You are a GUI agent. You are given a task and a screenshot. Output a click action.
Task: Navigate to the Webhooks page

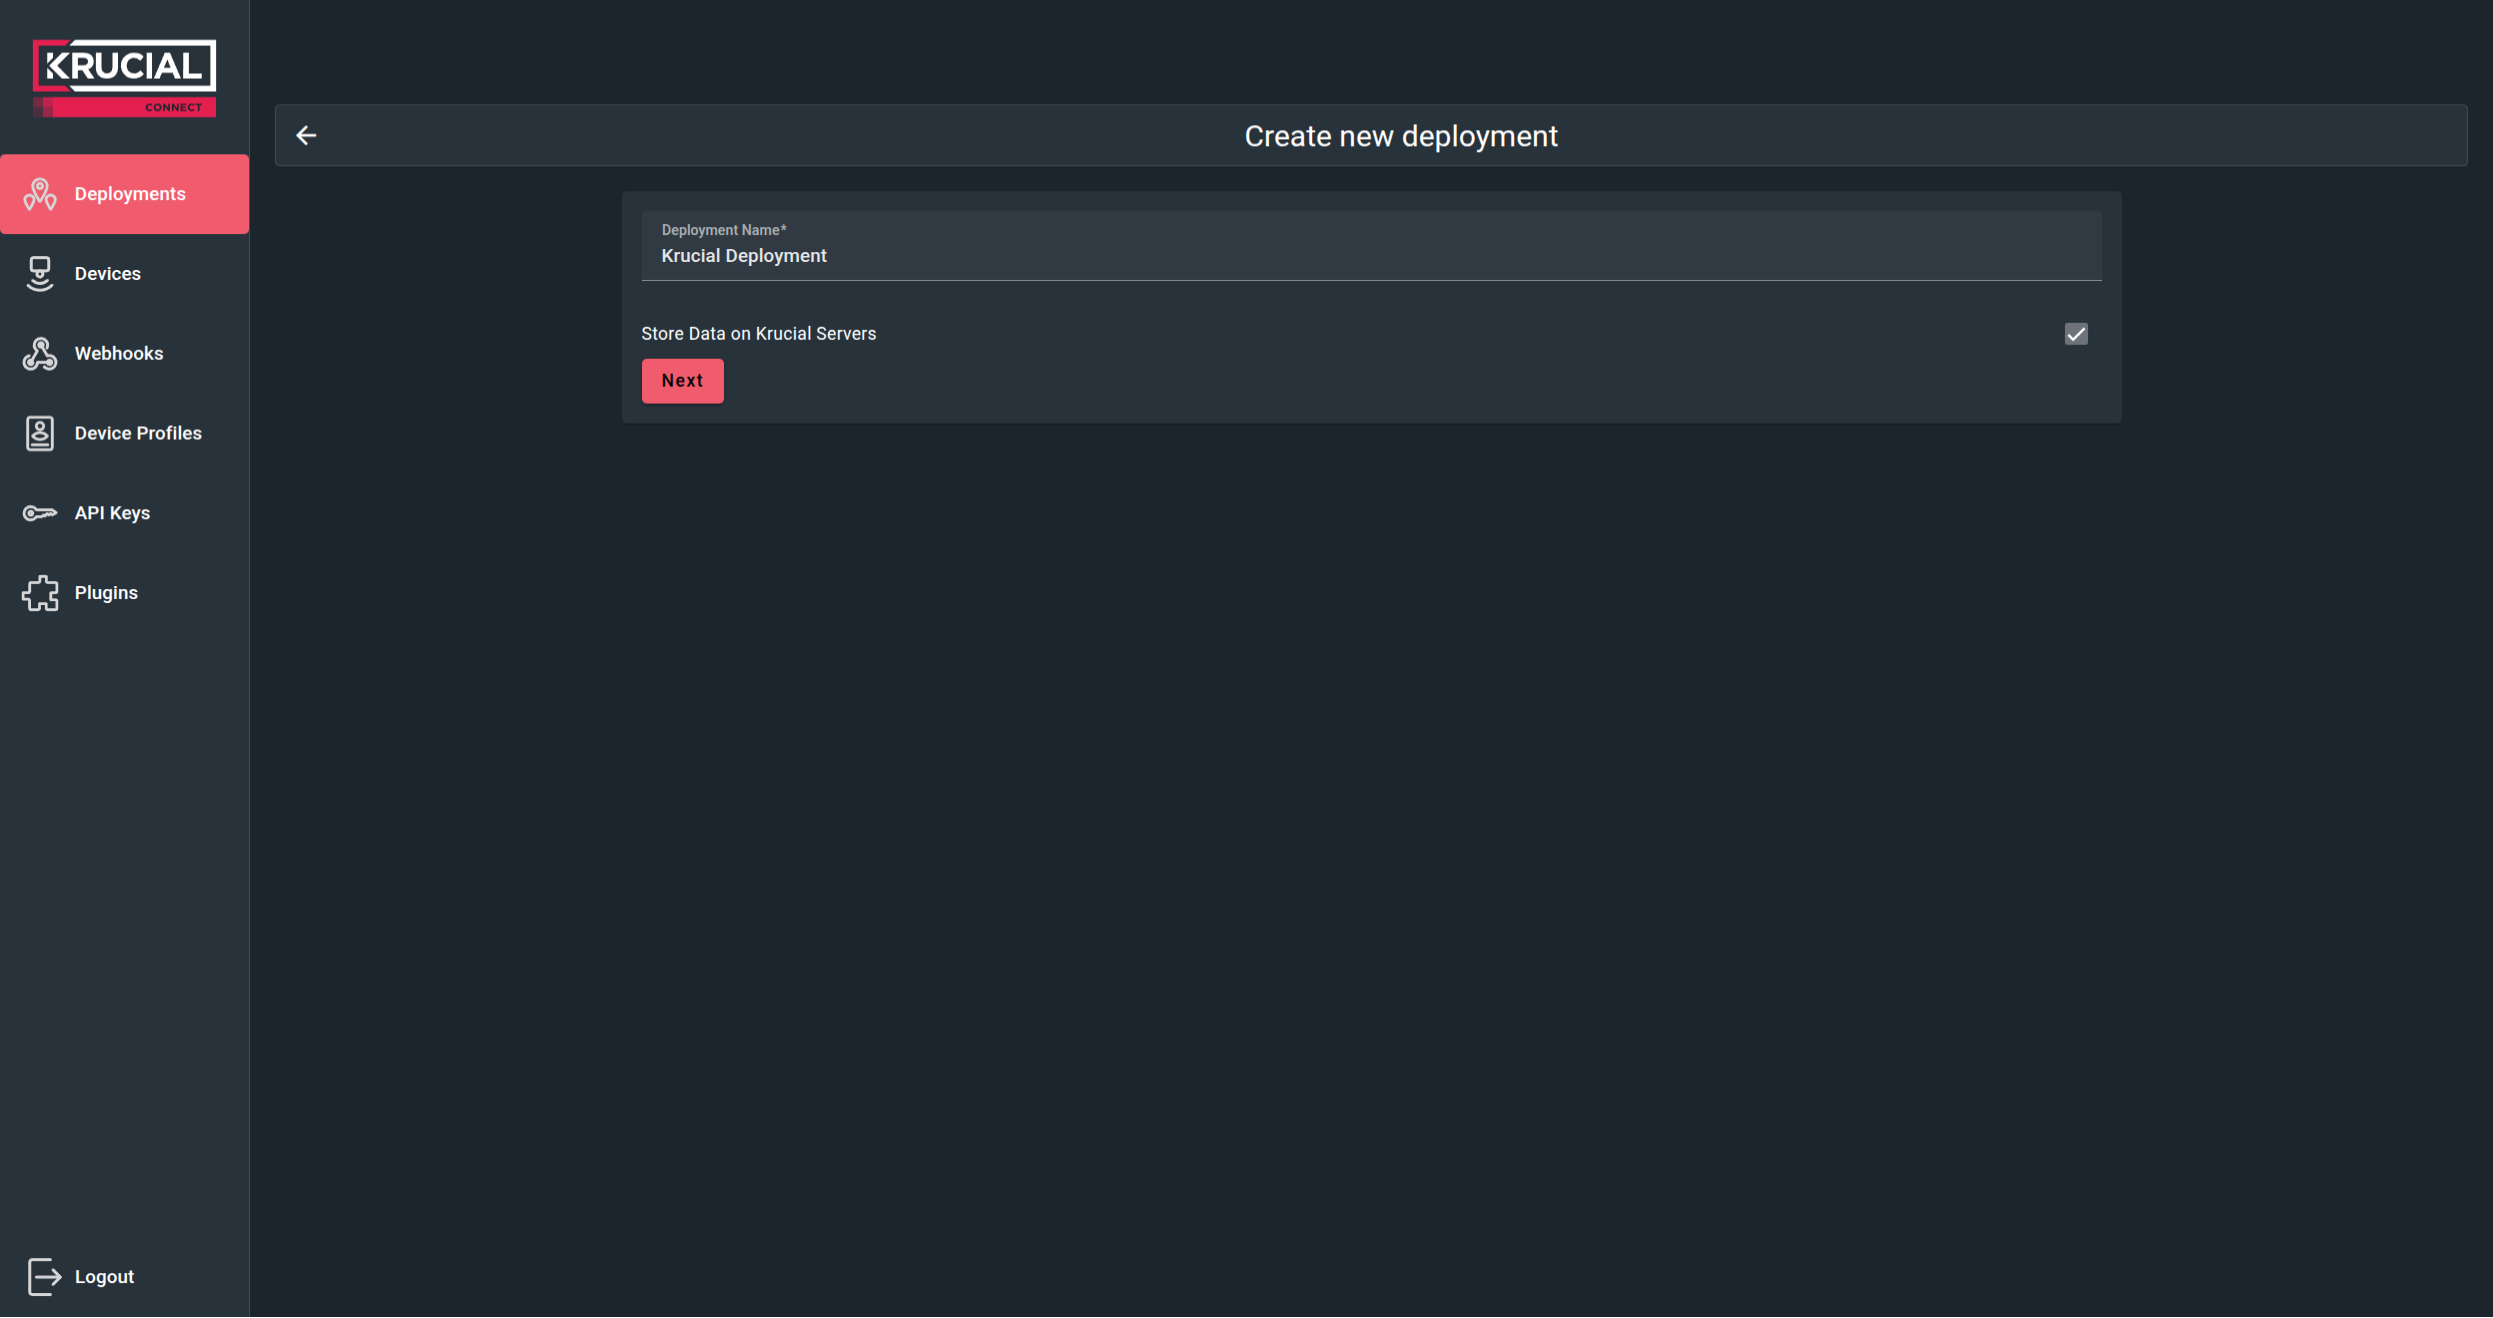[x=119, y=353]
